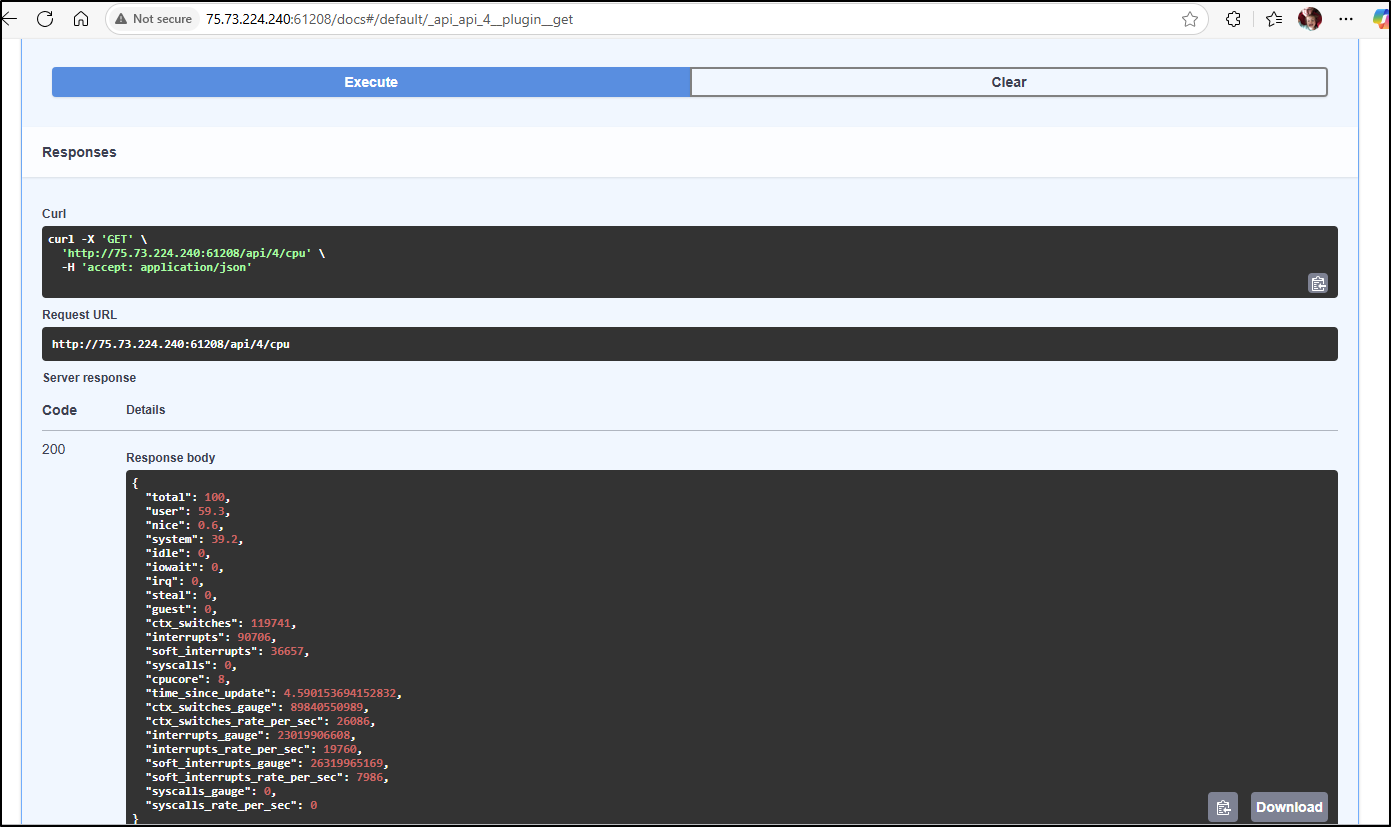Download the response body
1391x827 pixels.
click(1289, 807)
